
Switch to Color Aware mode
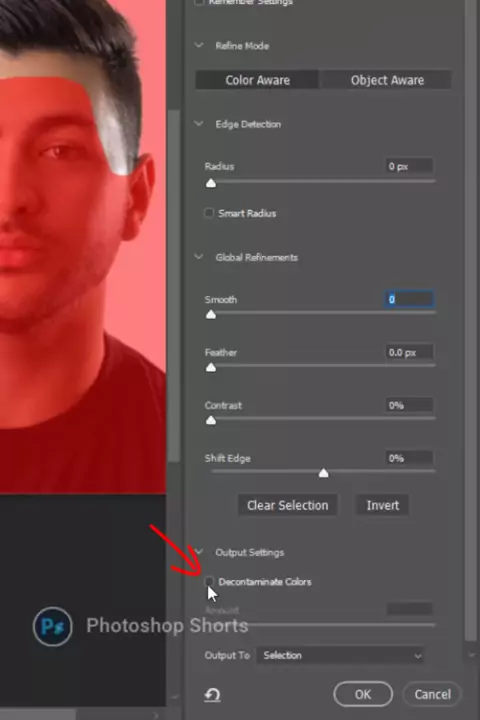257,80
